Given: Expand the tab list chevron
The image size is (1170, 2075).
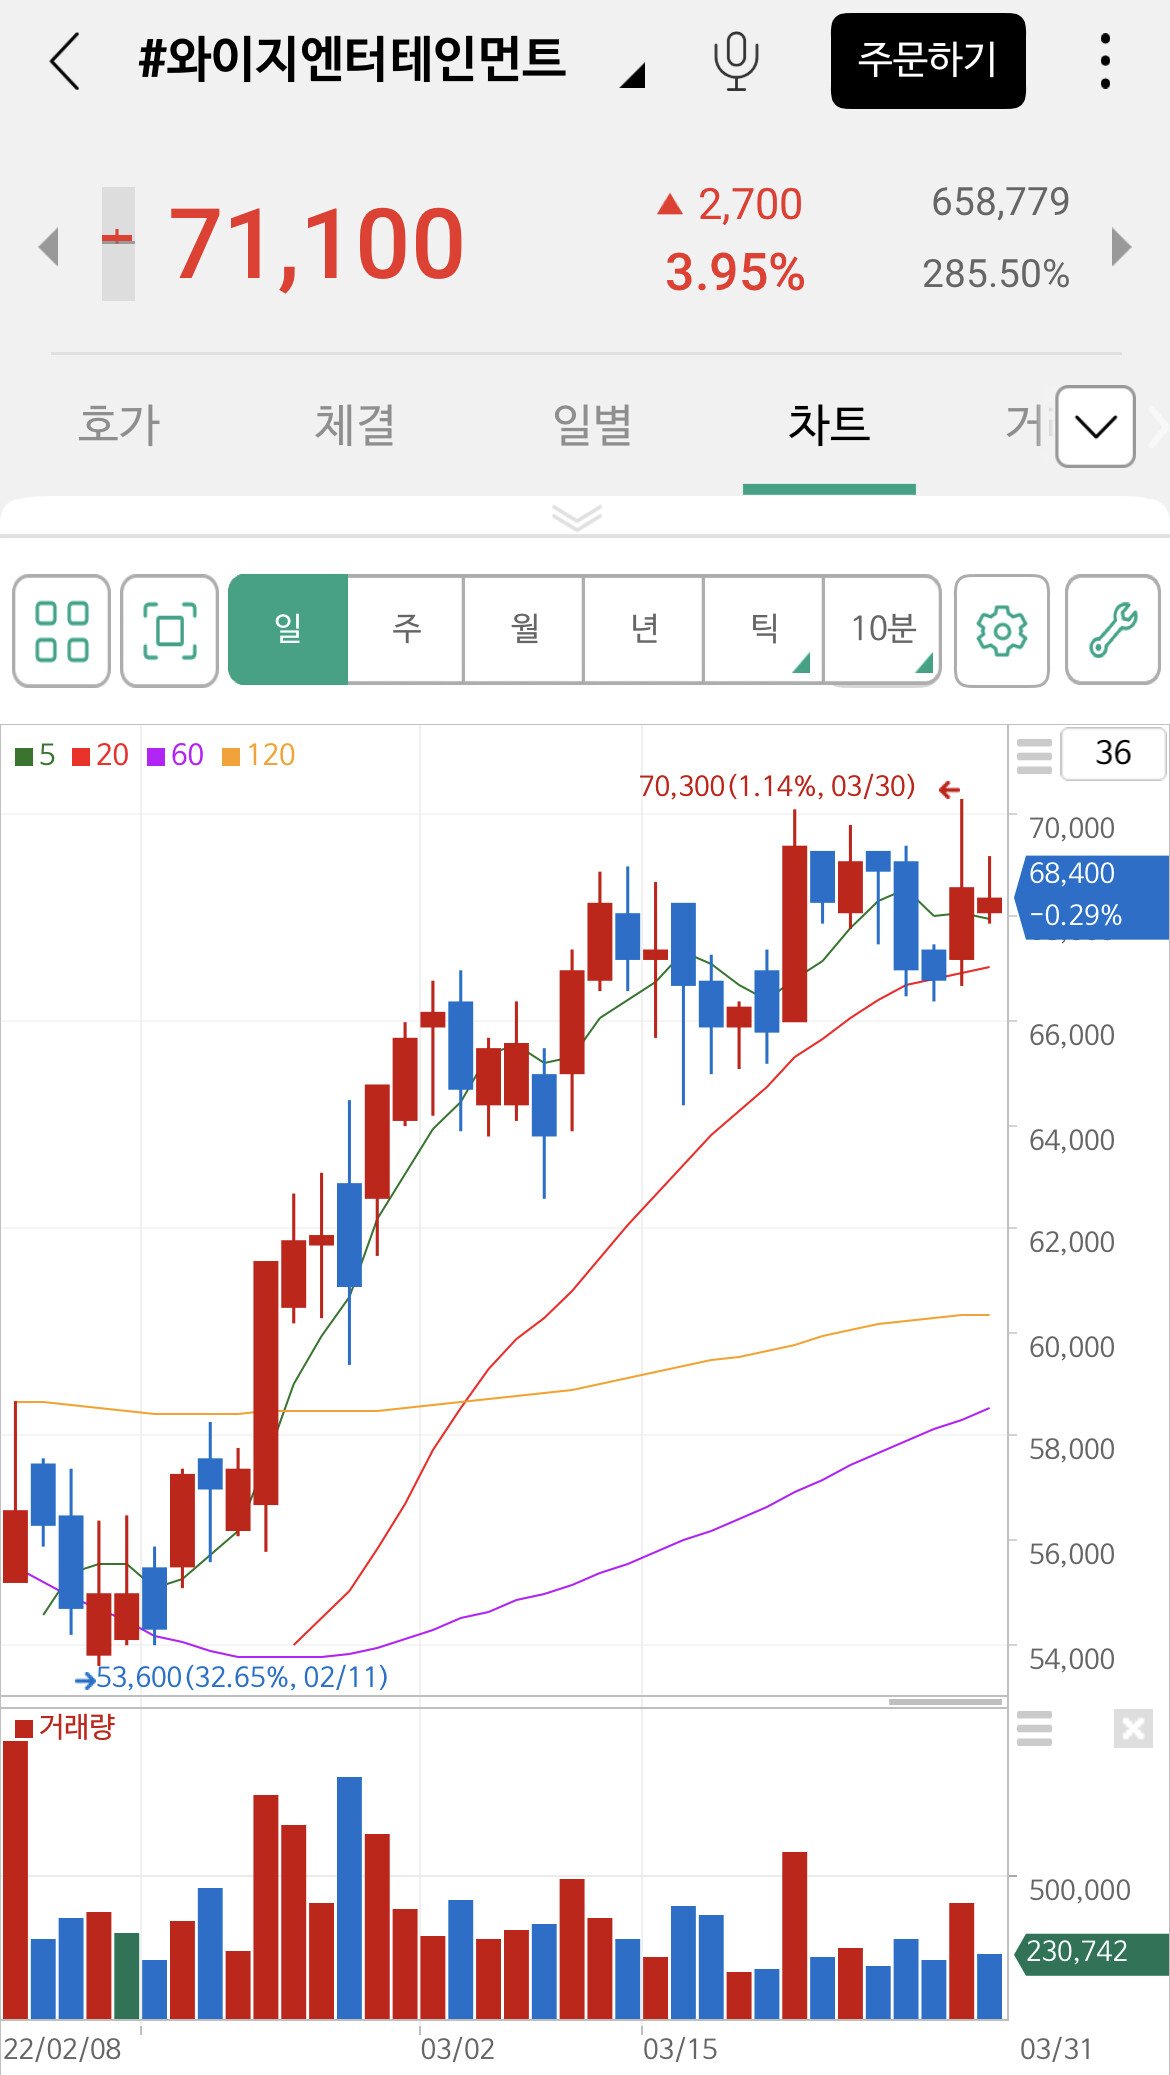Looking at the screenshot, I should [x=1095, y=427].
